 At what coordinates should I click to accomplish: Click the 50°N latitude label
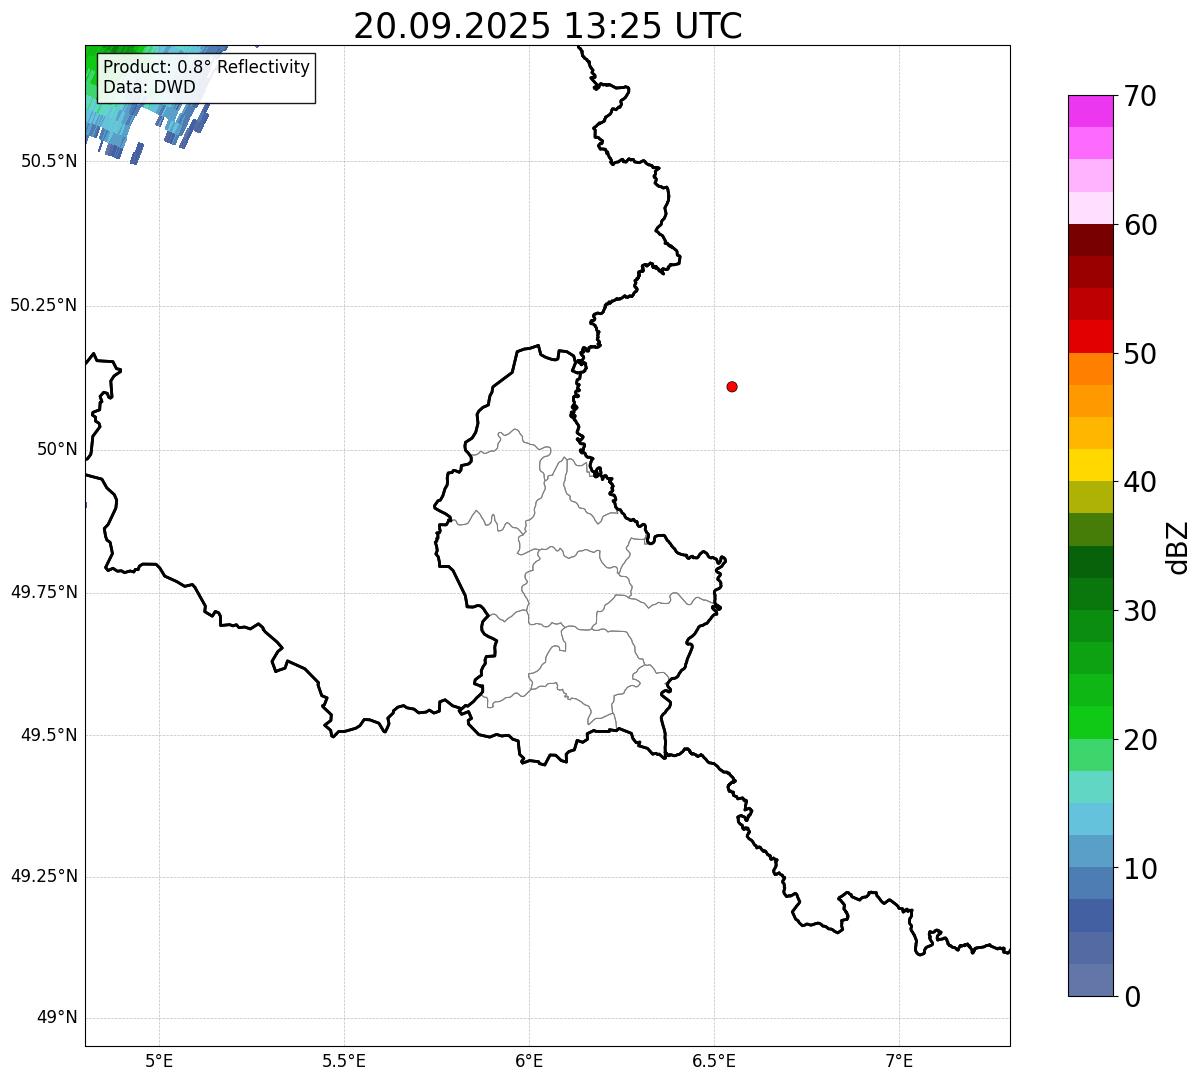57,449
